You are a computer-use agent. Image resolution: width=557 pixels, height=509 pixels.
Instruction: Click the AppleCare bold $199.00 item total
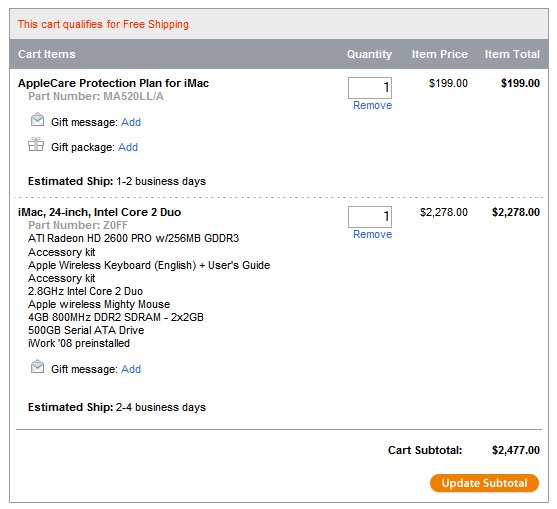(520, 83)
